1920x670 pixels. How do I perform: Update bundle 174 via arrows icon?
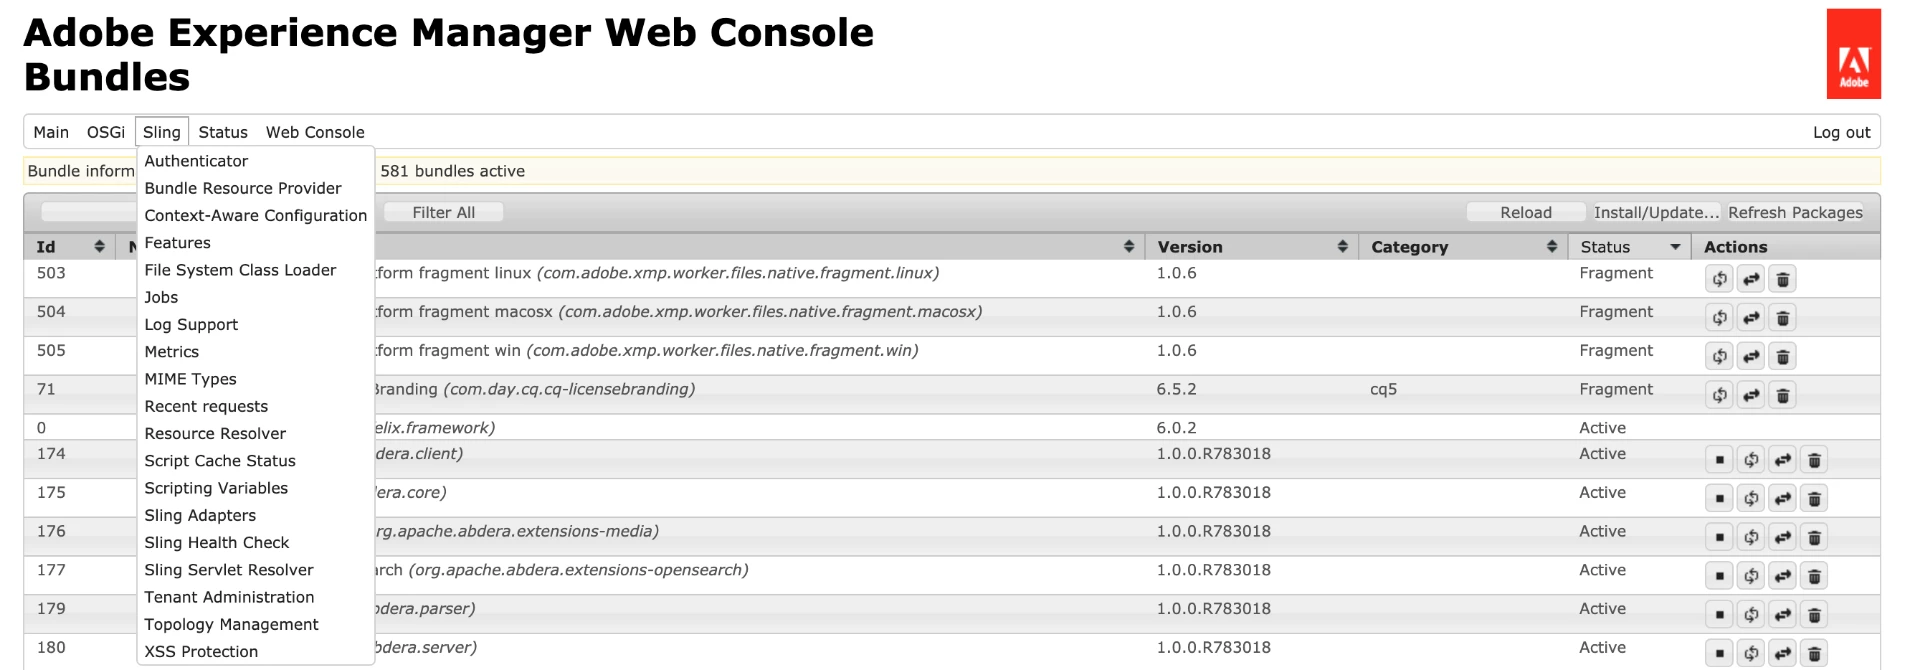tap(1783, 460)
